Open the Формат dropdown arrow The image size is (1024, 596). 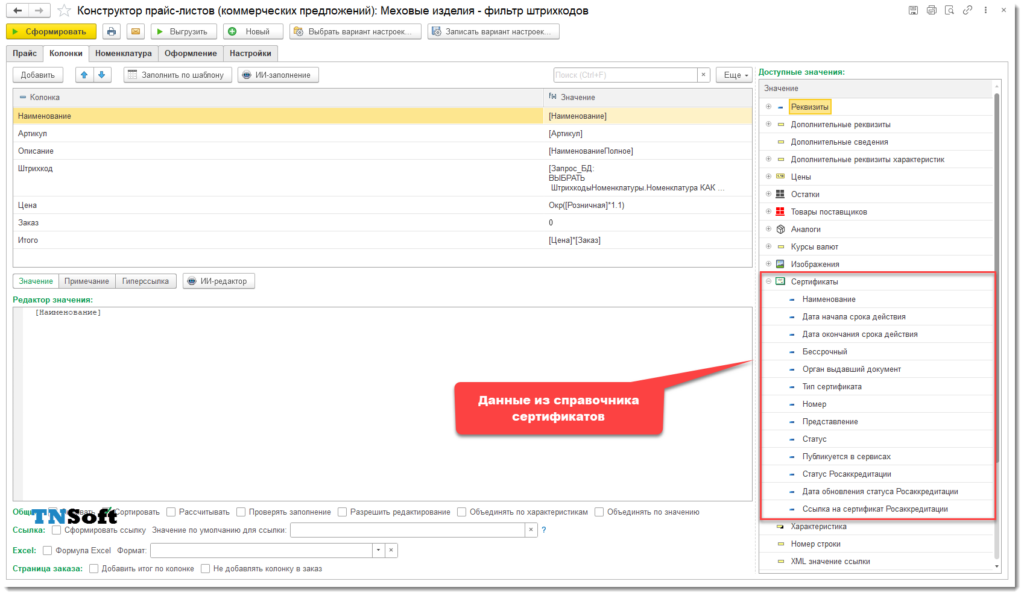(378, 550)
